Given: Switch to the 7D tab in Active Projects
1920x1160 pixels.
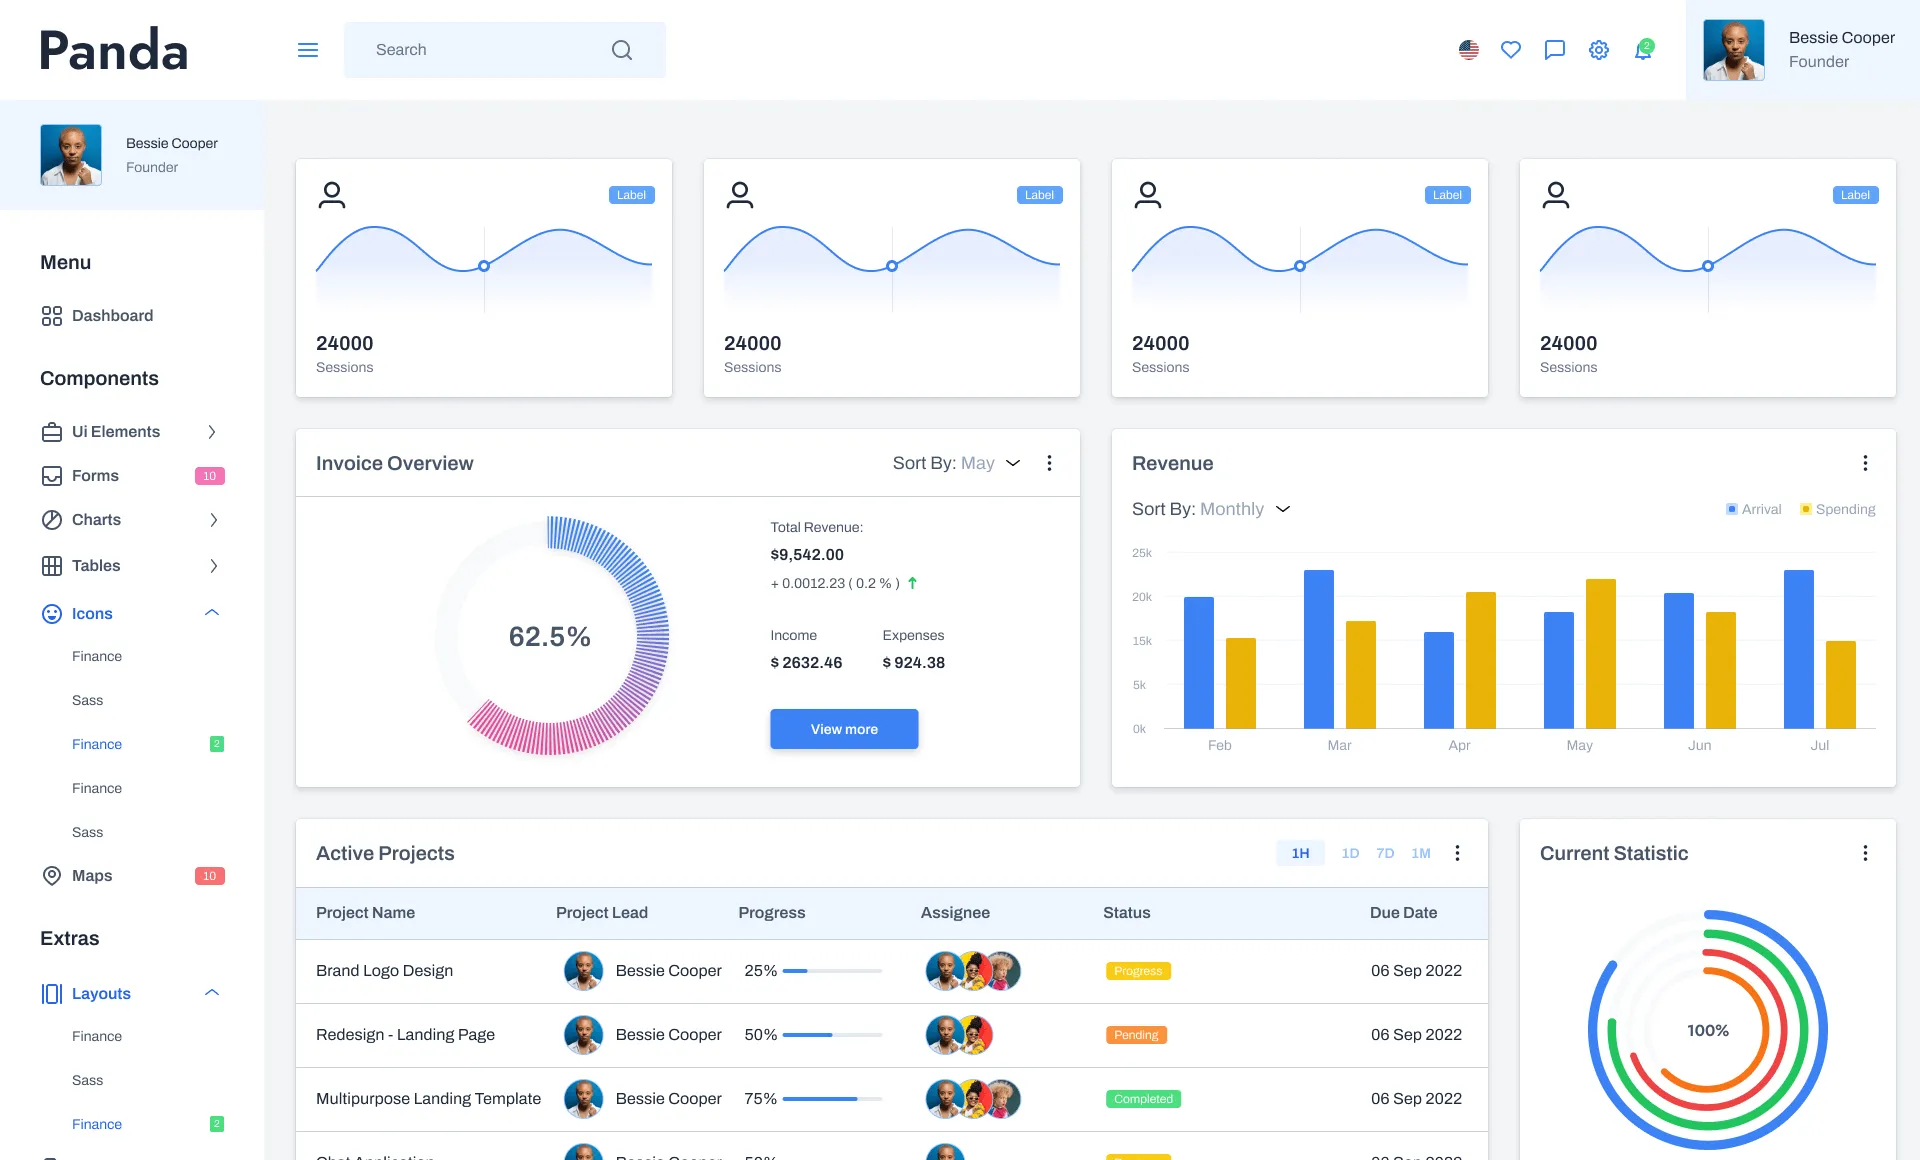Looking at the screenshot, I should pos(1385,853).
